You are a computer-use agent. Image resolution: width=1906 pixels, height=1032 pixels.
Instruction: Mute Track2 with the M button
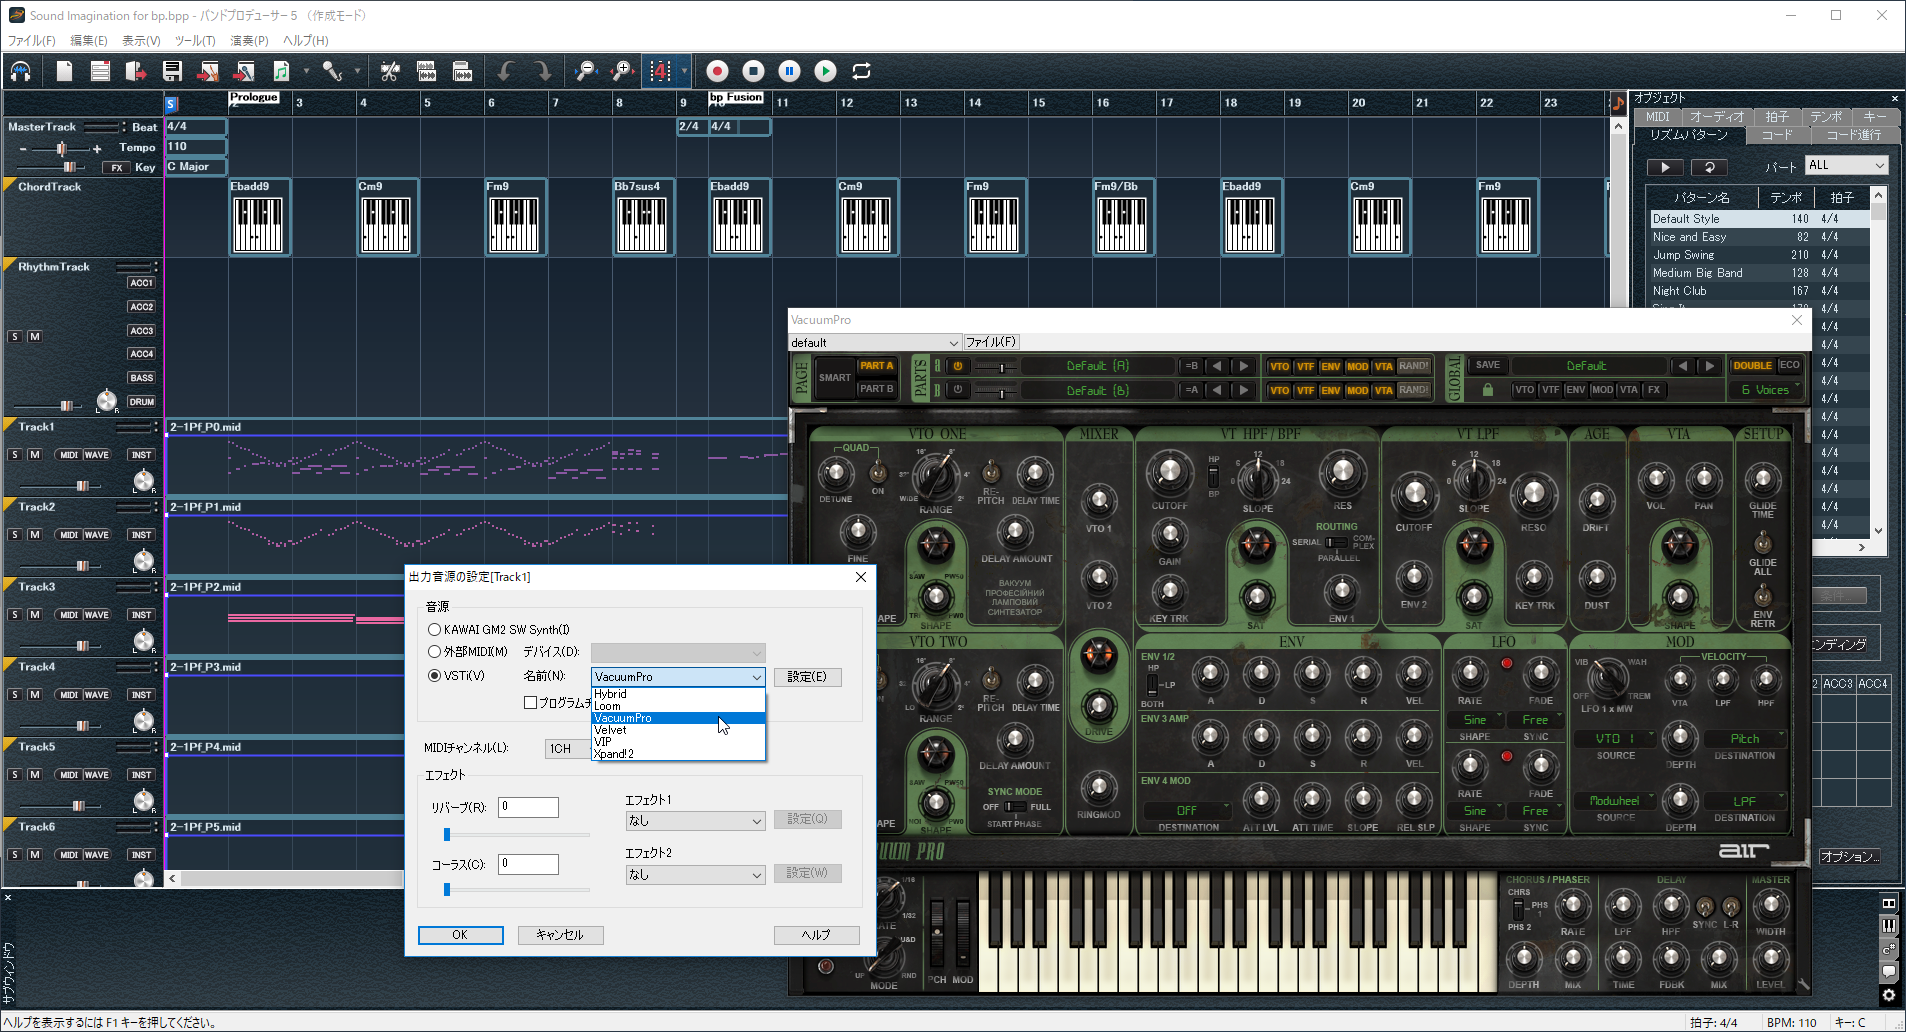coord(35,535)
